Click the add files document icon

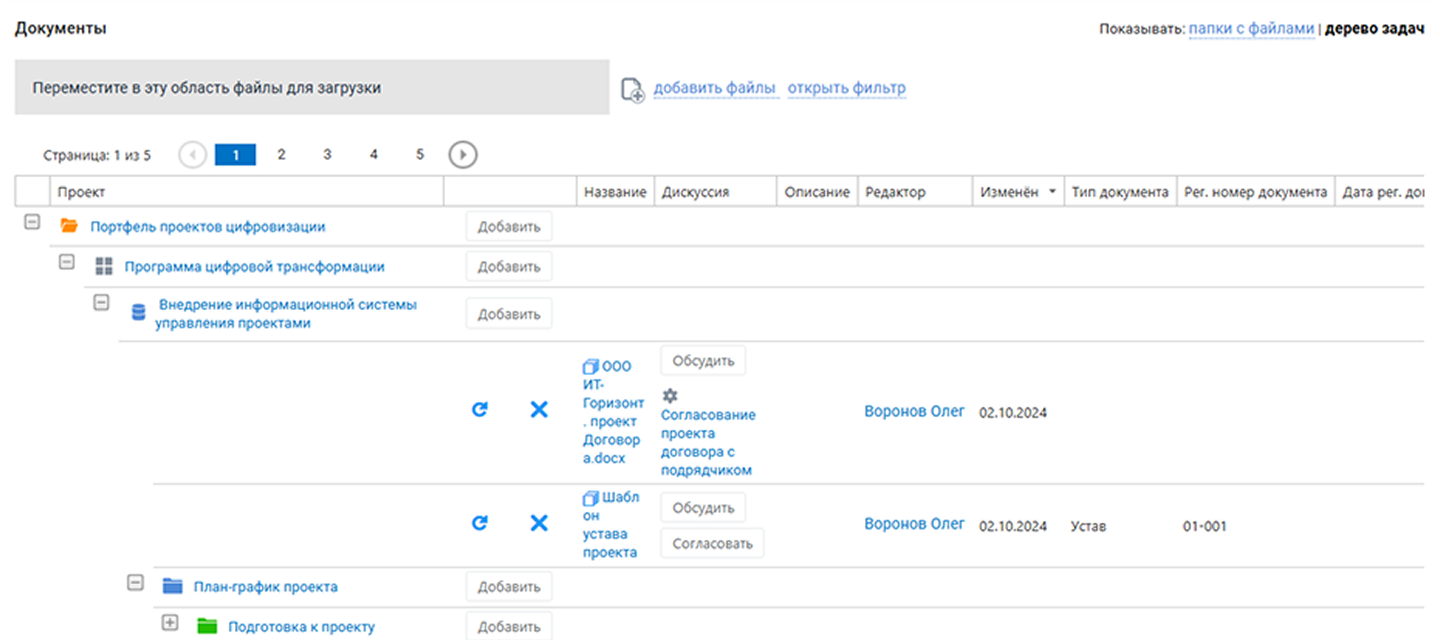tap(632, 89)
